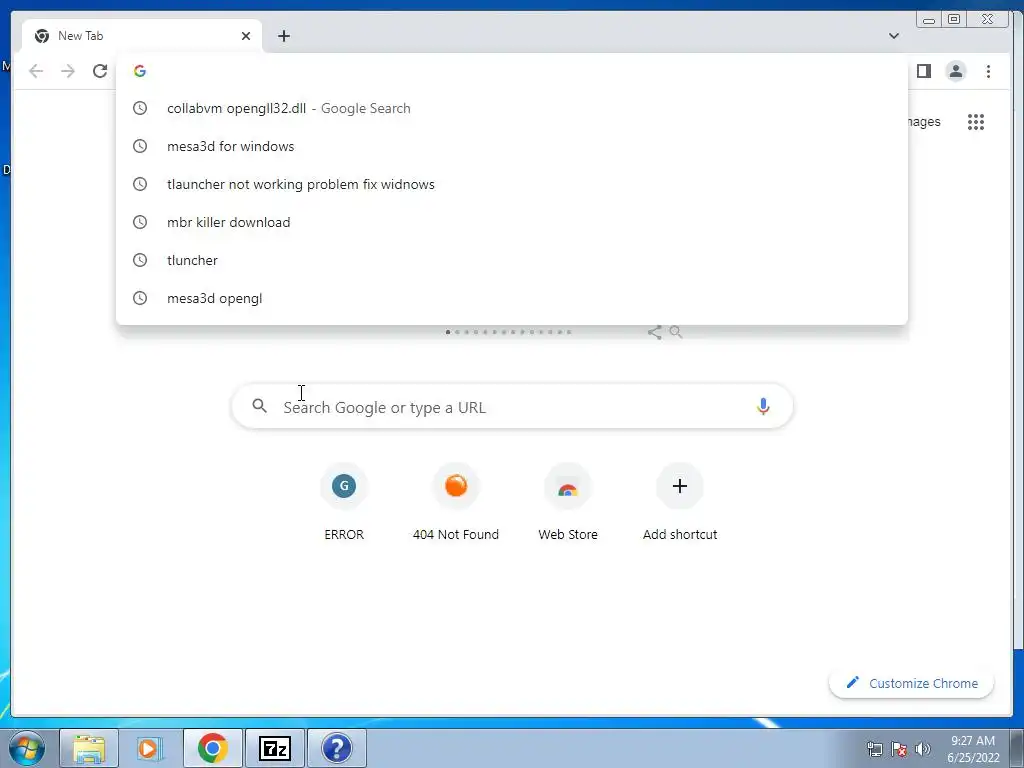Click the voice search microphone
This screenshot has width=1024, height=768.
(x=763, y=406)
